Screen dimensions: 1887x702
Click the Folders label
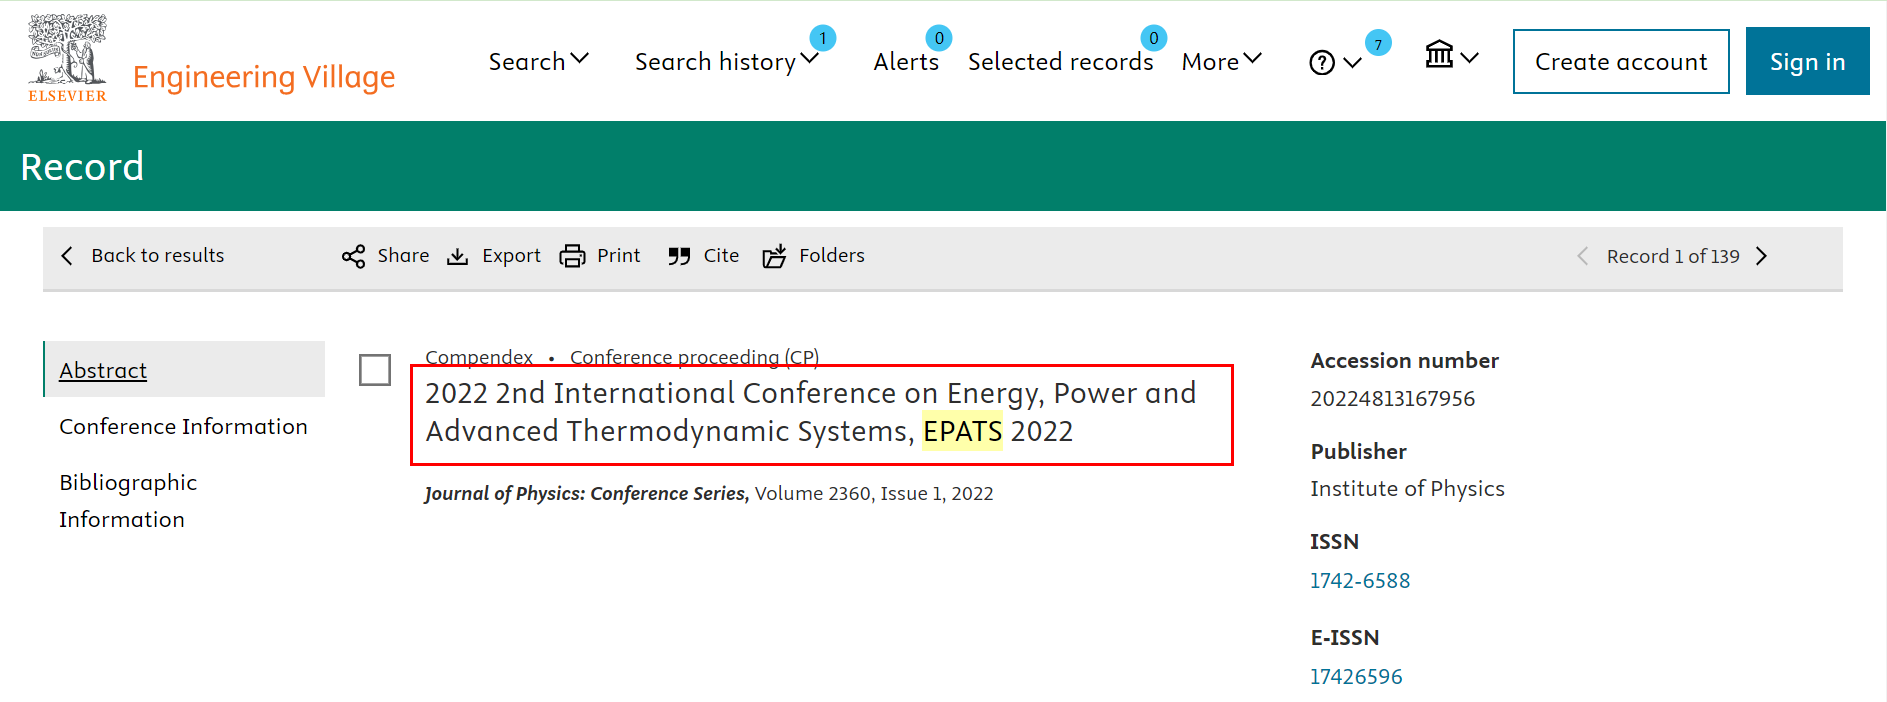click(x=831, y=255)
